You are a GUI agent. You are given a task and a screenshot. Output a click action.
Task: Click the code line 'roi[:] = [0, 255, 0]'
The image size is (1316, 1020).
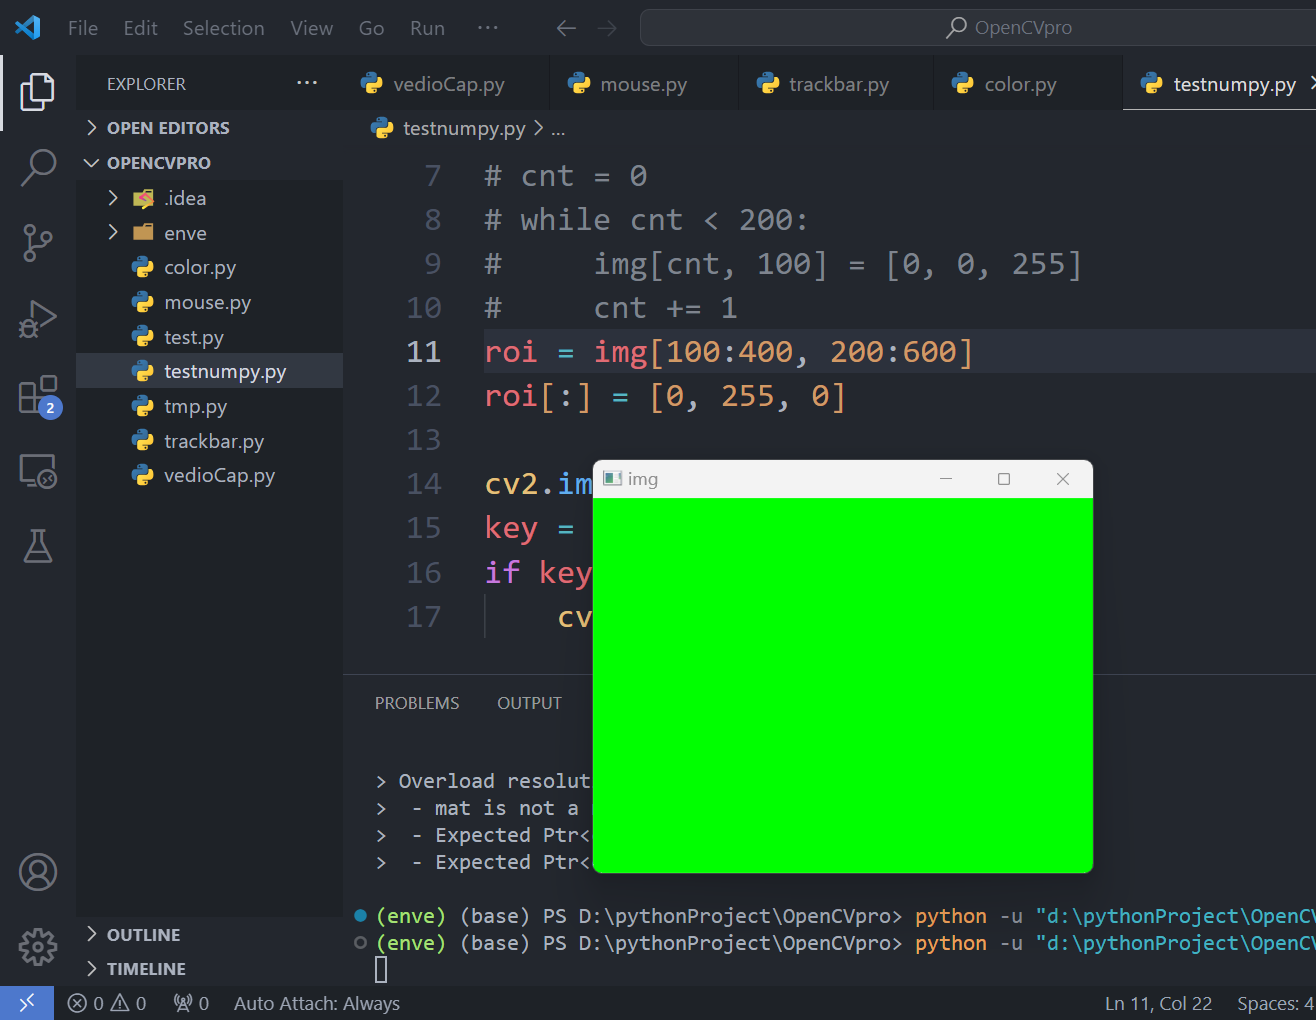pyautogui.click(x=666, y=396)
